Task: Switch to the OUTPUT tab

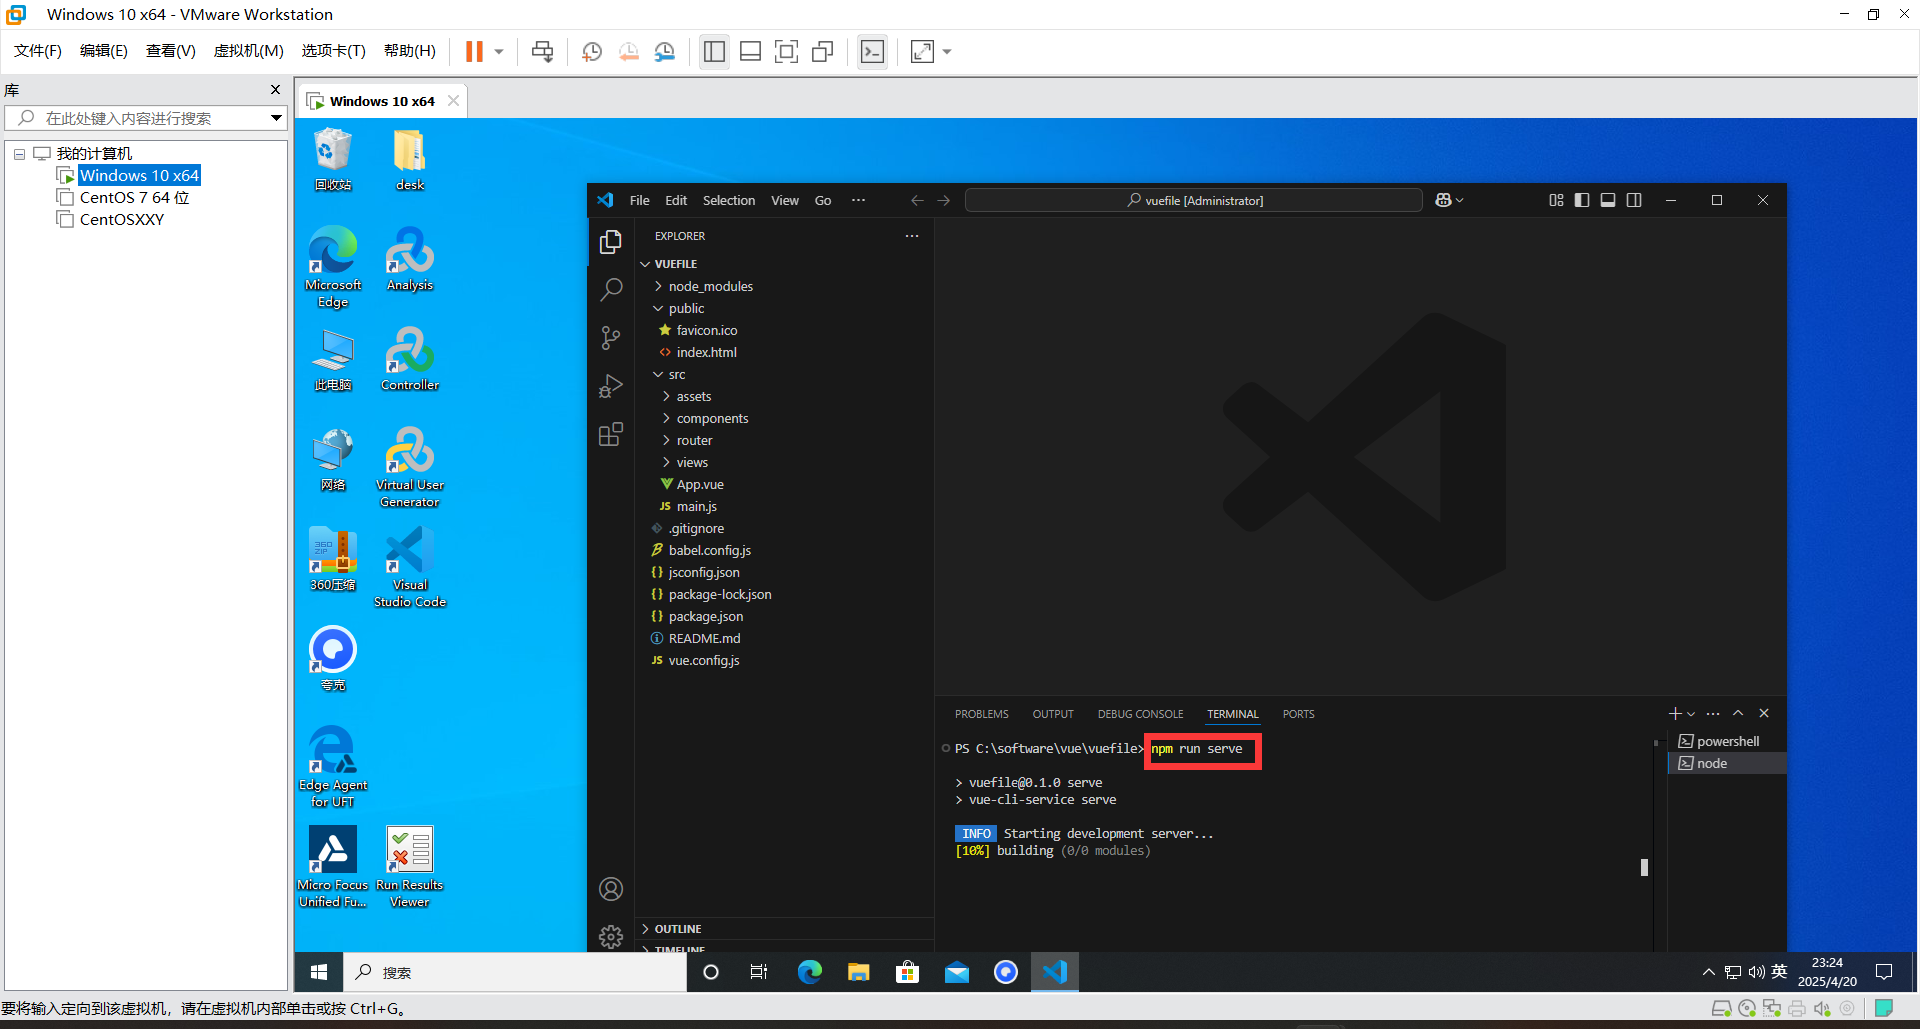Action: coord(1053,714)
